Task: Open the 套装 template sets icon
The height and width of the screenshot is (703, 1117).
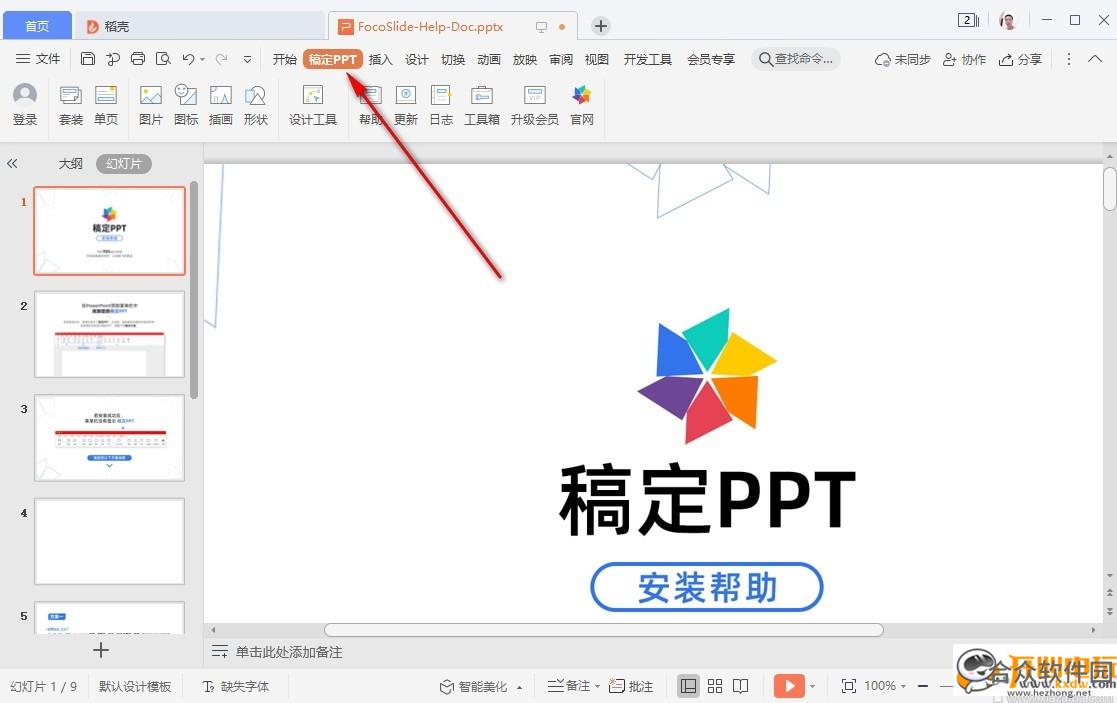Action: click(71, 105)
